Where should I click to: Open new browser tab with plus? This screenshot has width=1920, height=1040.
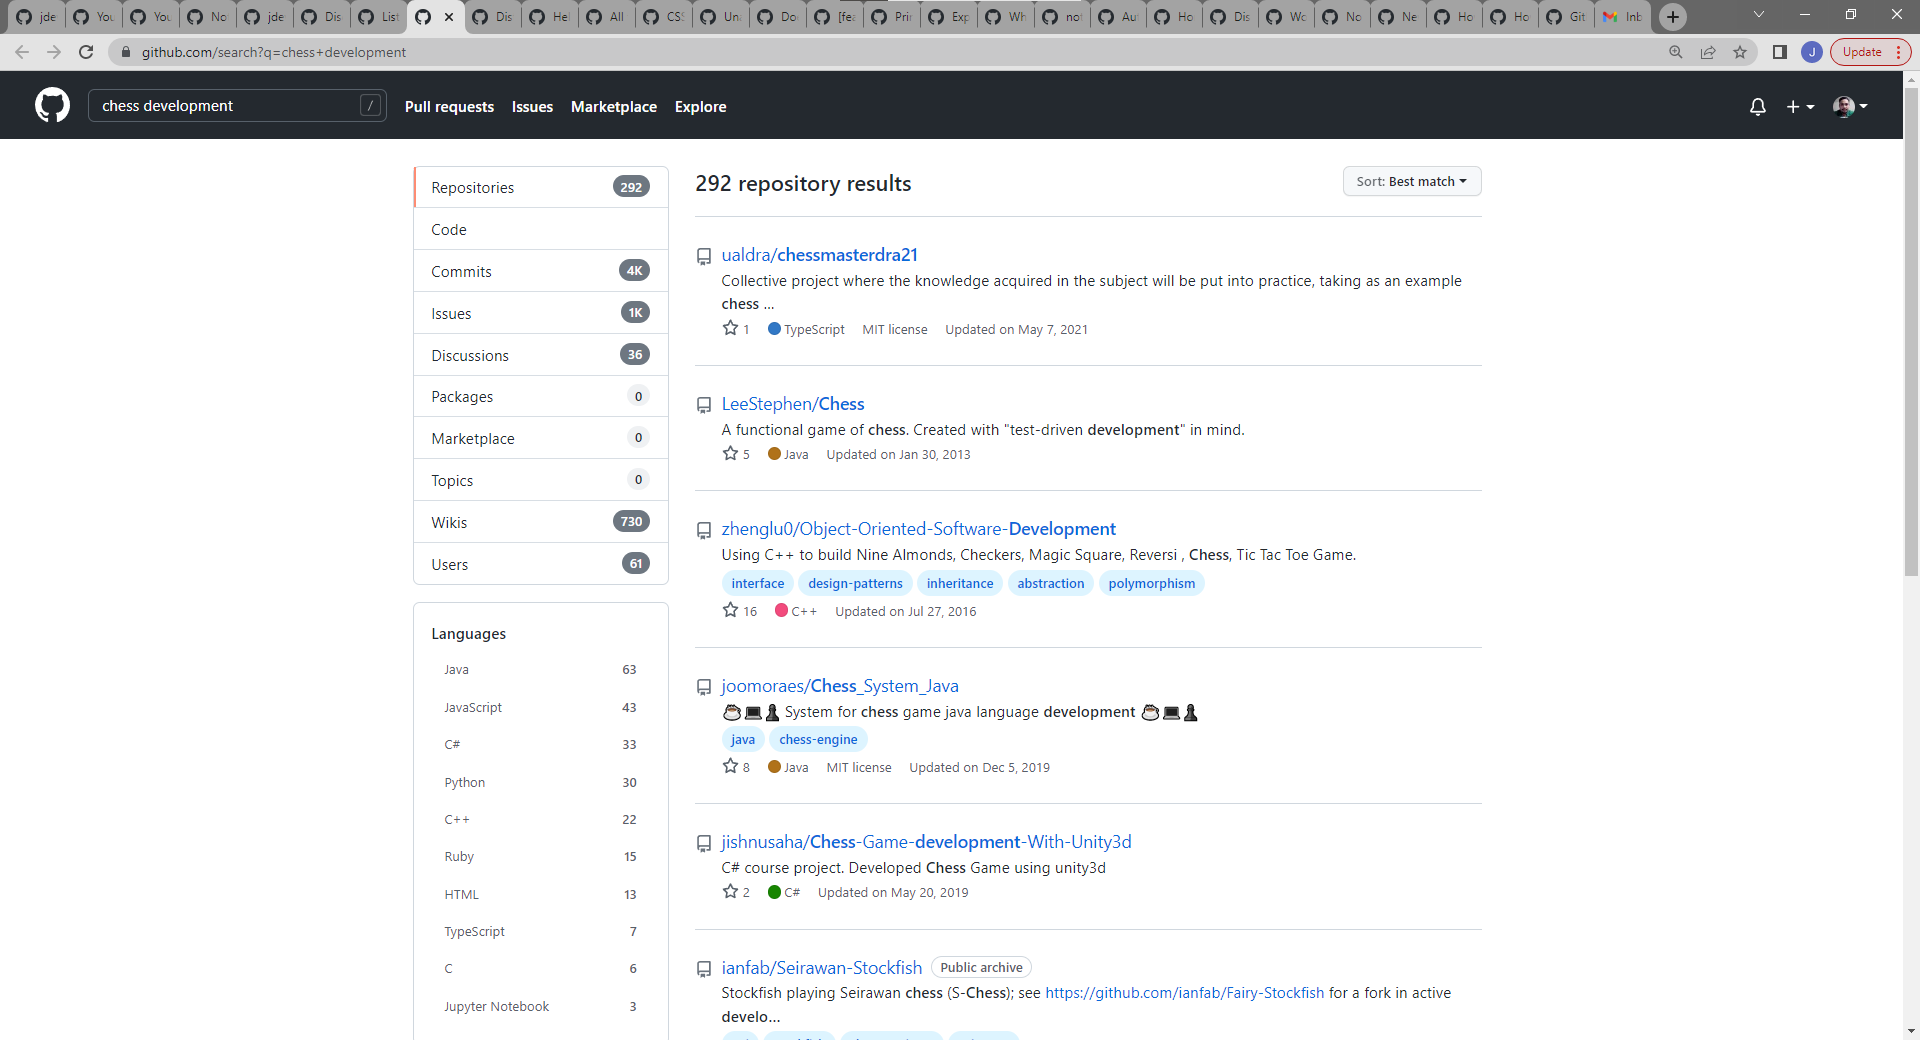pyautogui.click(x=1672, y=16)
